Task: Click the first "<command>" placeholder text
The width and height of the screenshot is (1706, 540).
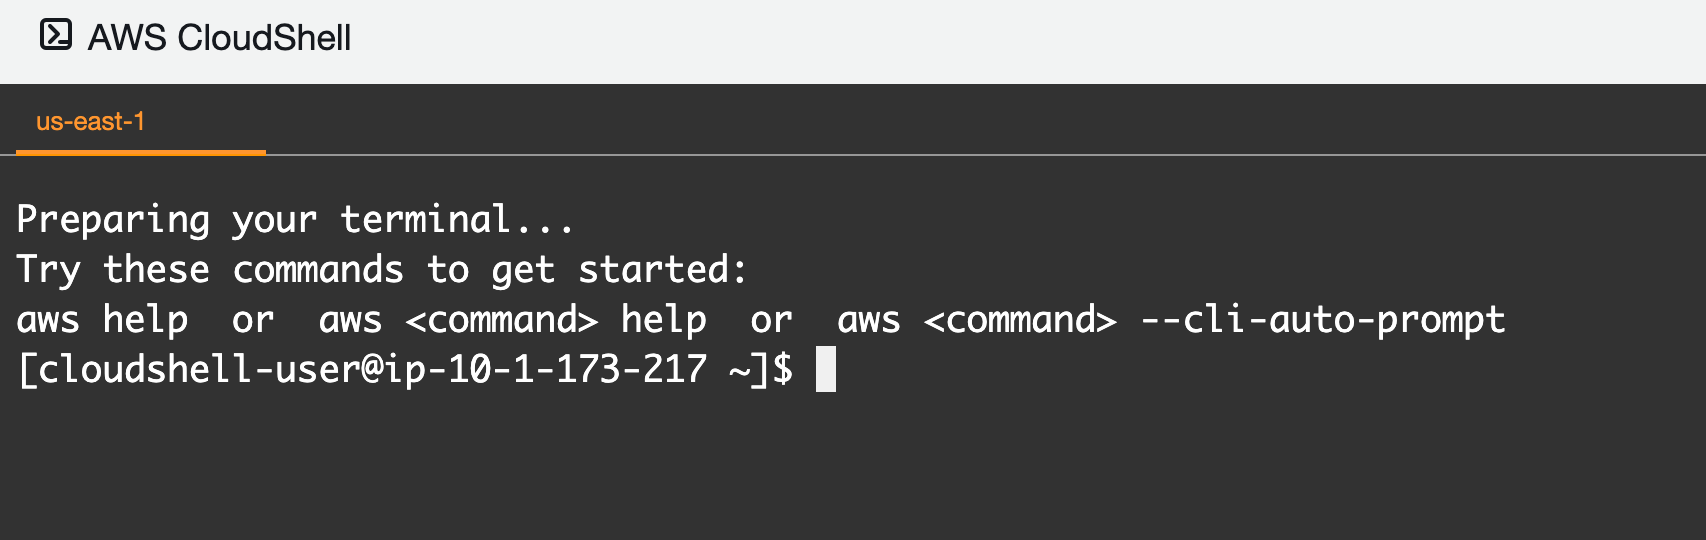Action: 502,320
